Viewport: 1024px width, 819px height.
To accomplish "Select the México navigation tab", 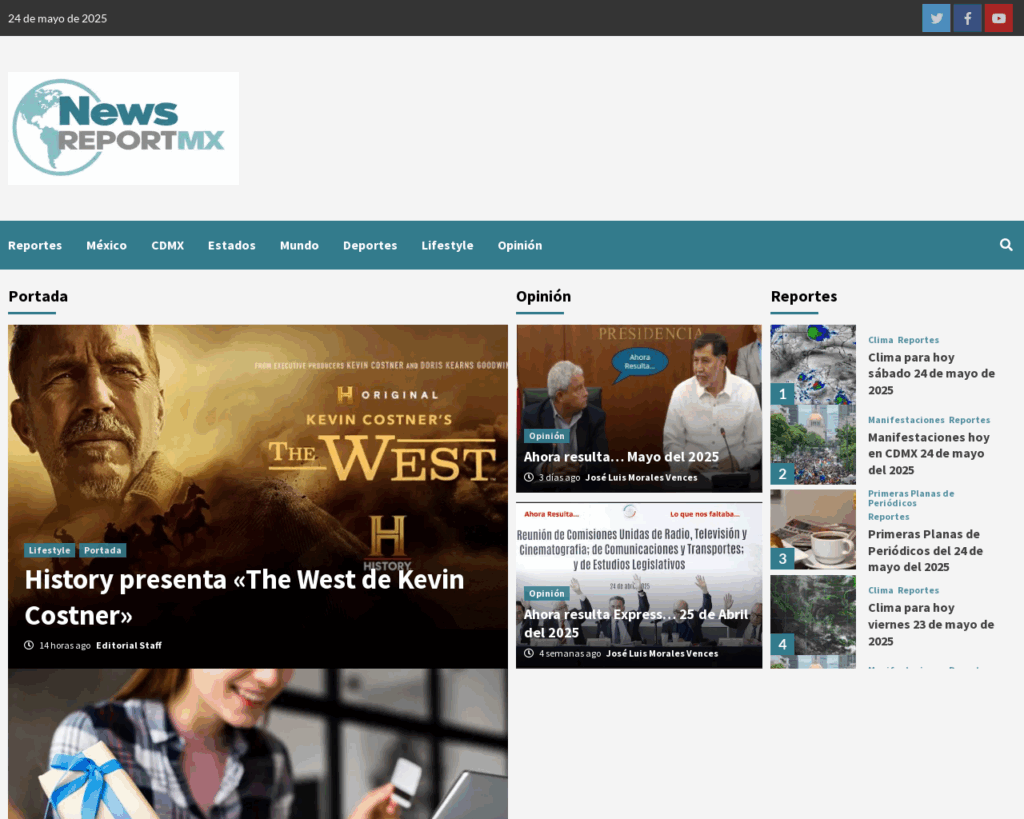I will [x=106, y=245].
